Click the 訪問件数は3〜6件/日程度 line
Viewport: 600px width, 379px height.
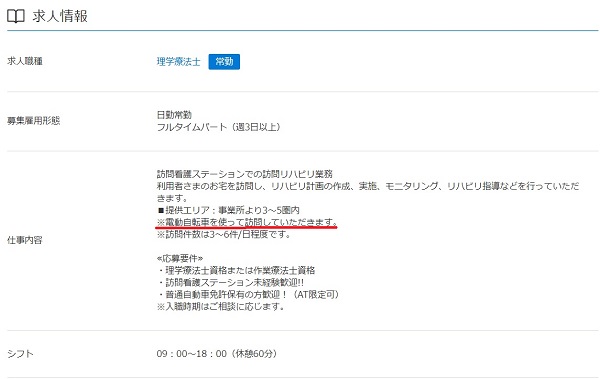(224, 234)
